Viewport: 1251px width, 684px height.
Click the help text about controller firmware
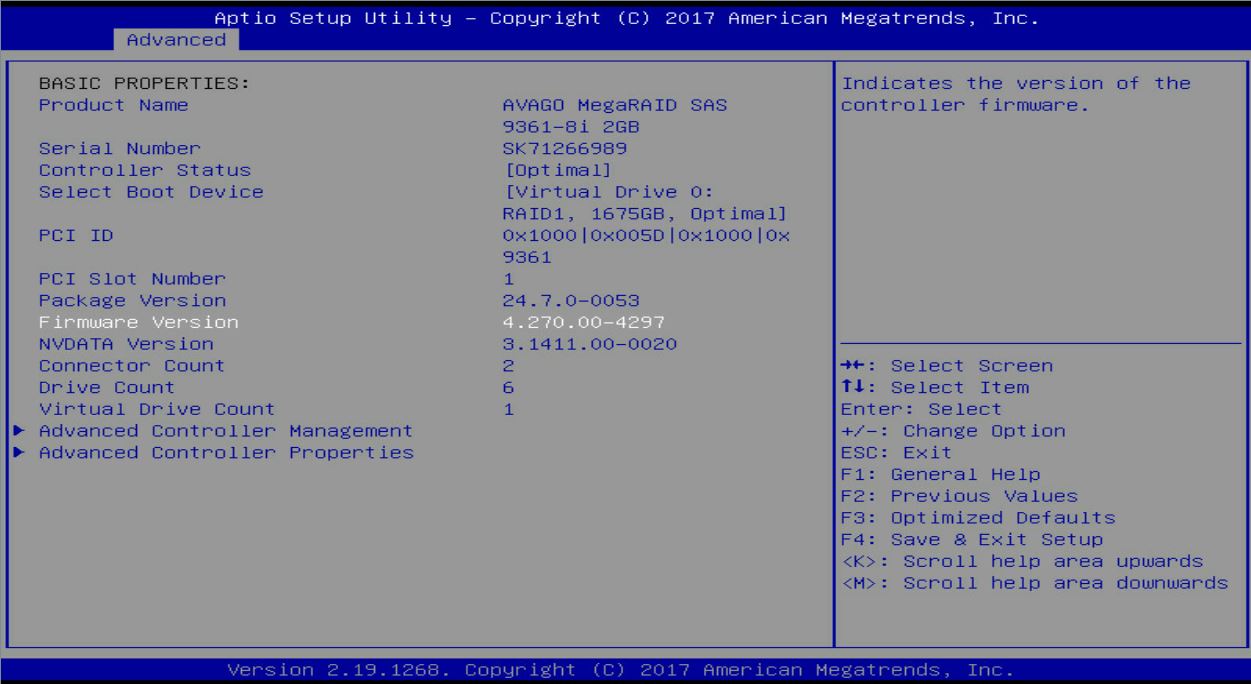pos(1016,93)
